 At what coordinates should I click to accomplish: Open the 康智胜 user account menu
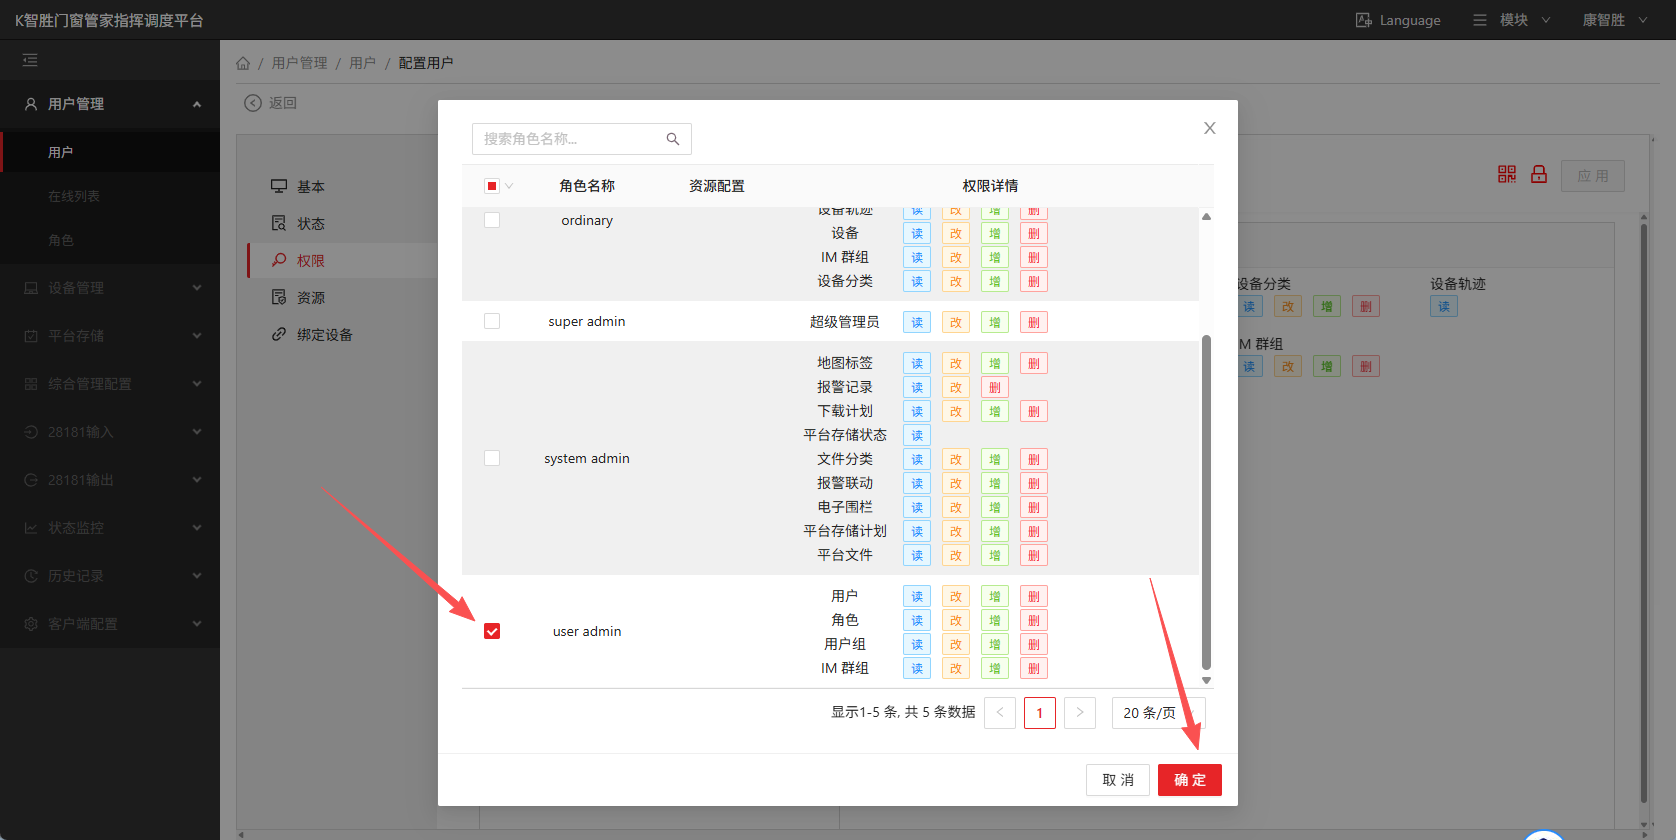click(1614, 20)
